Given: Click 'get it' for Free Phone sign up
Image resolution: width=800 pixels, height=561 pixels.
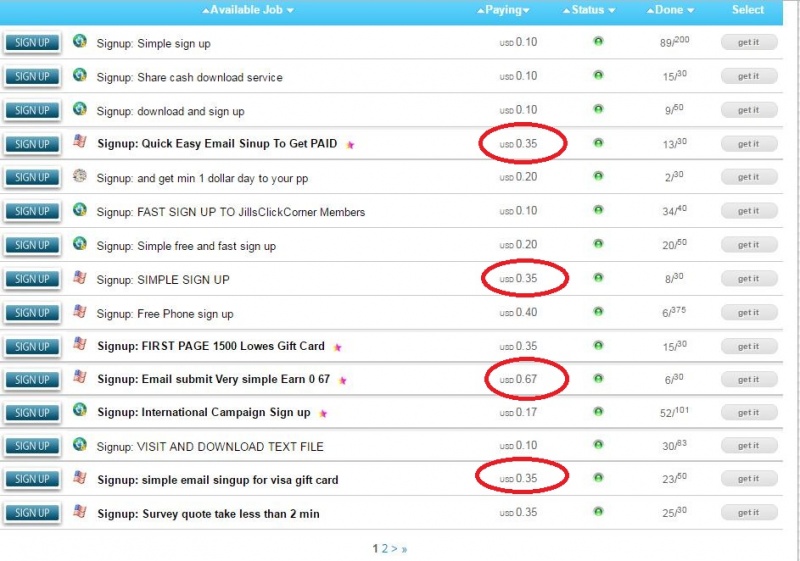Looking at the screenshot, I should pos(748,312).
